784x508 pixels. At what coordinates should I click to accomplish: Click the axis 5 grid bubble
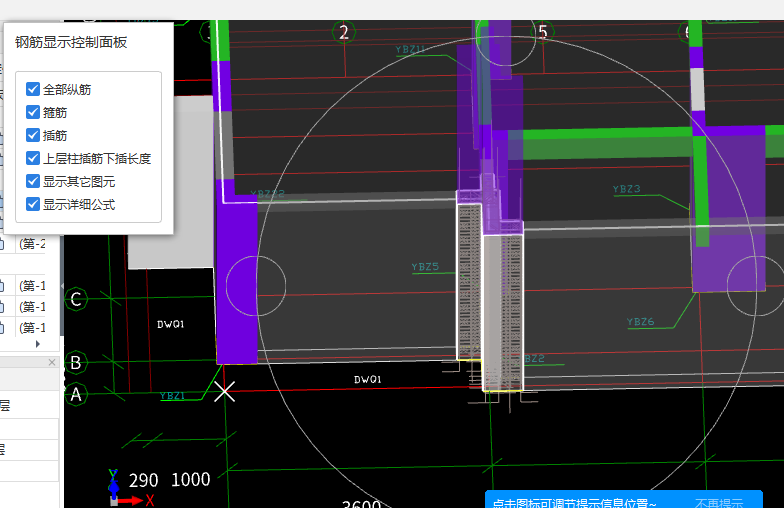542,32
